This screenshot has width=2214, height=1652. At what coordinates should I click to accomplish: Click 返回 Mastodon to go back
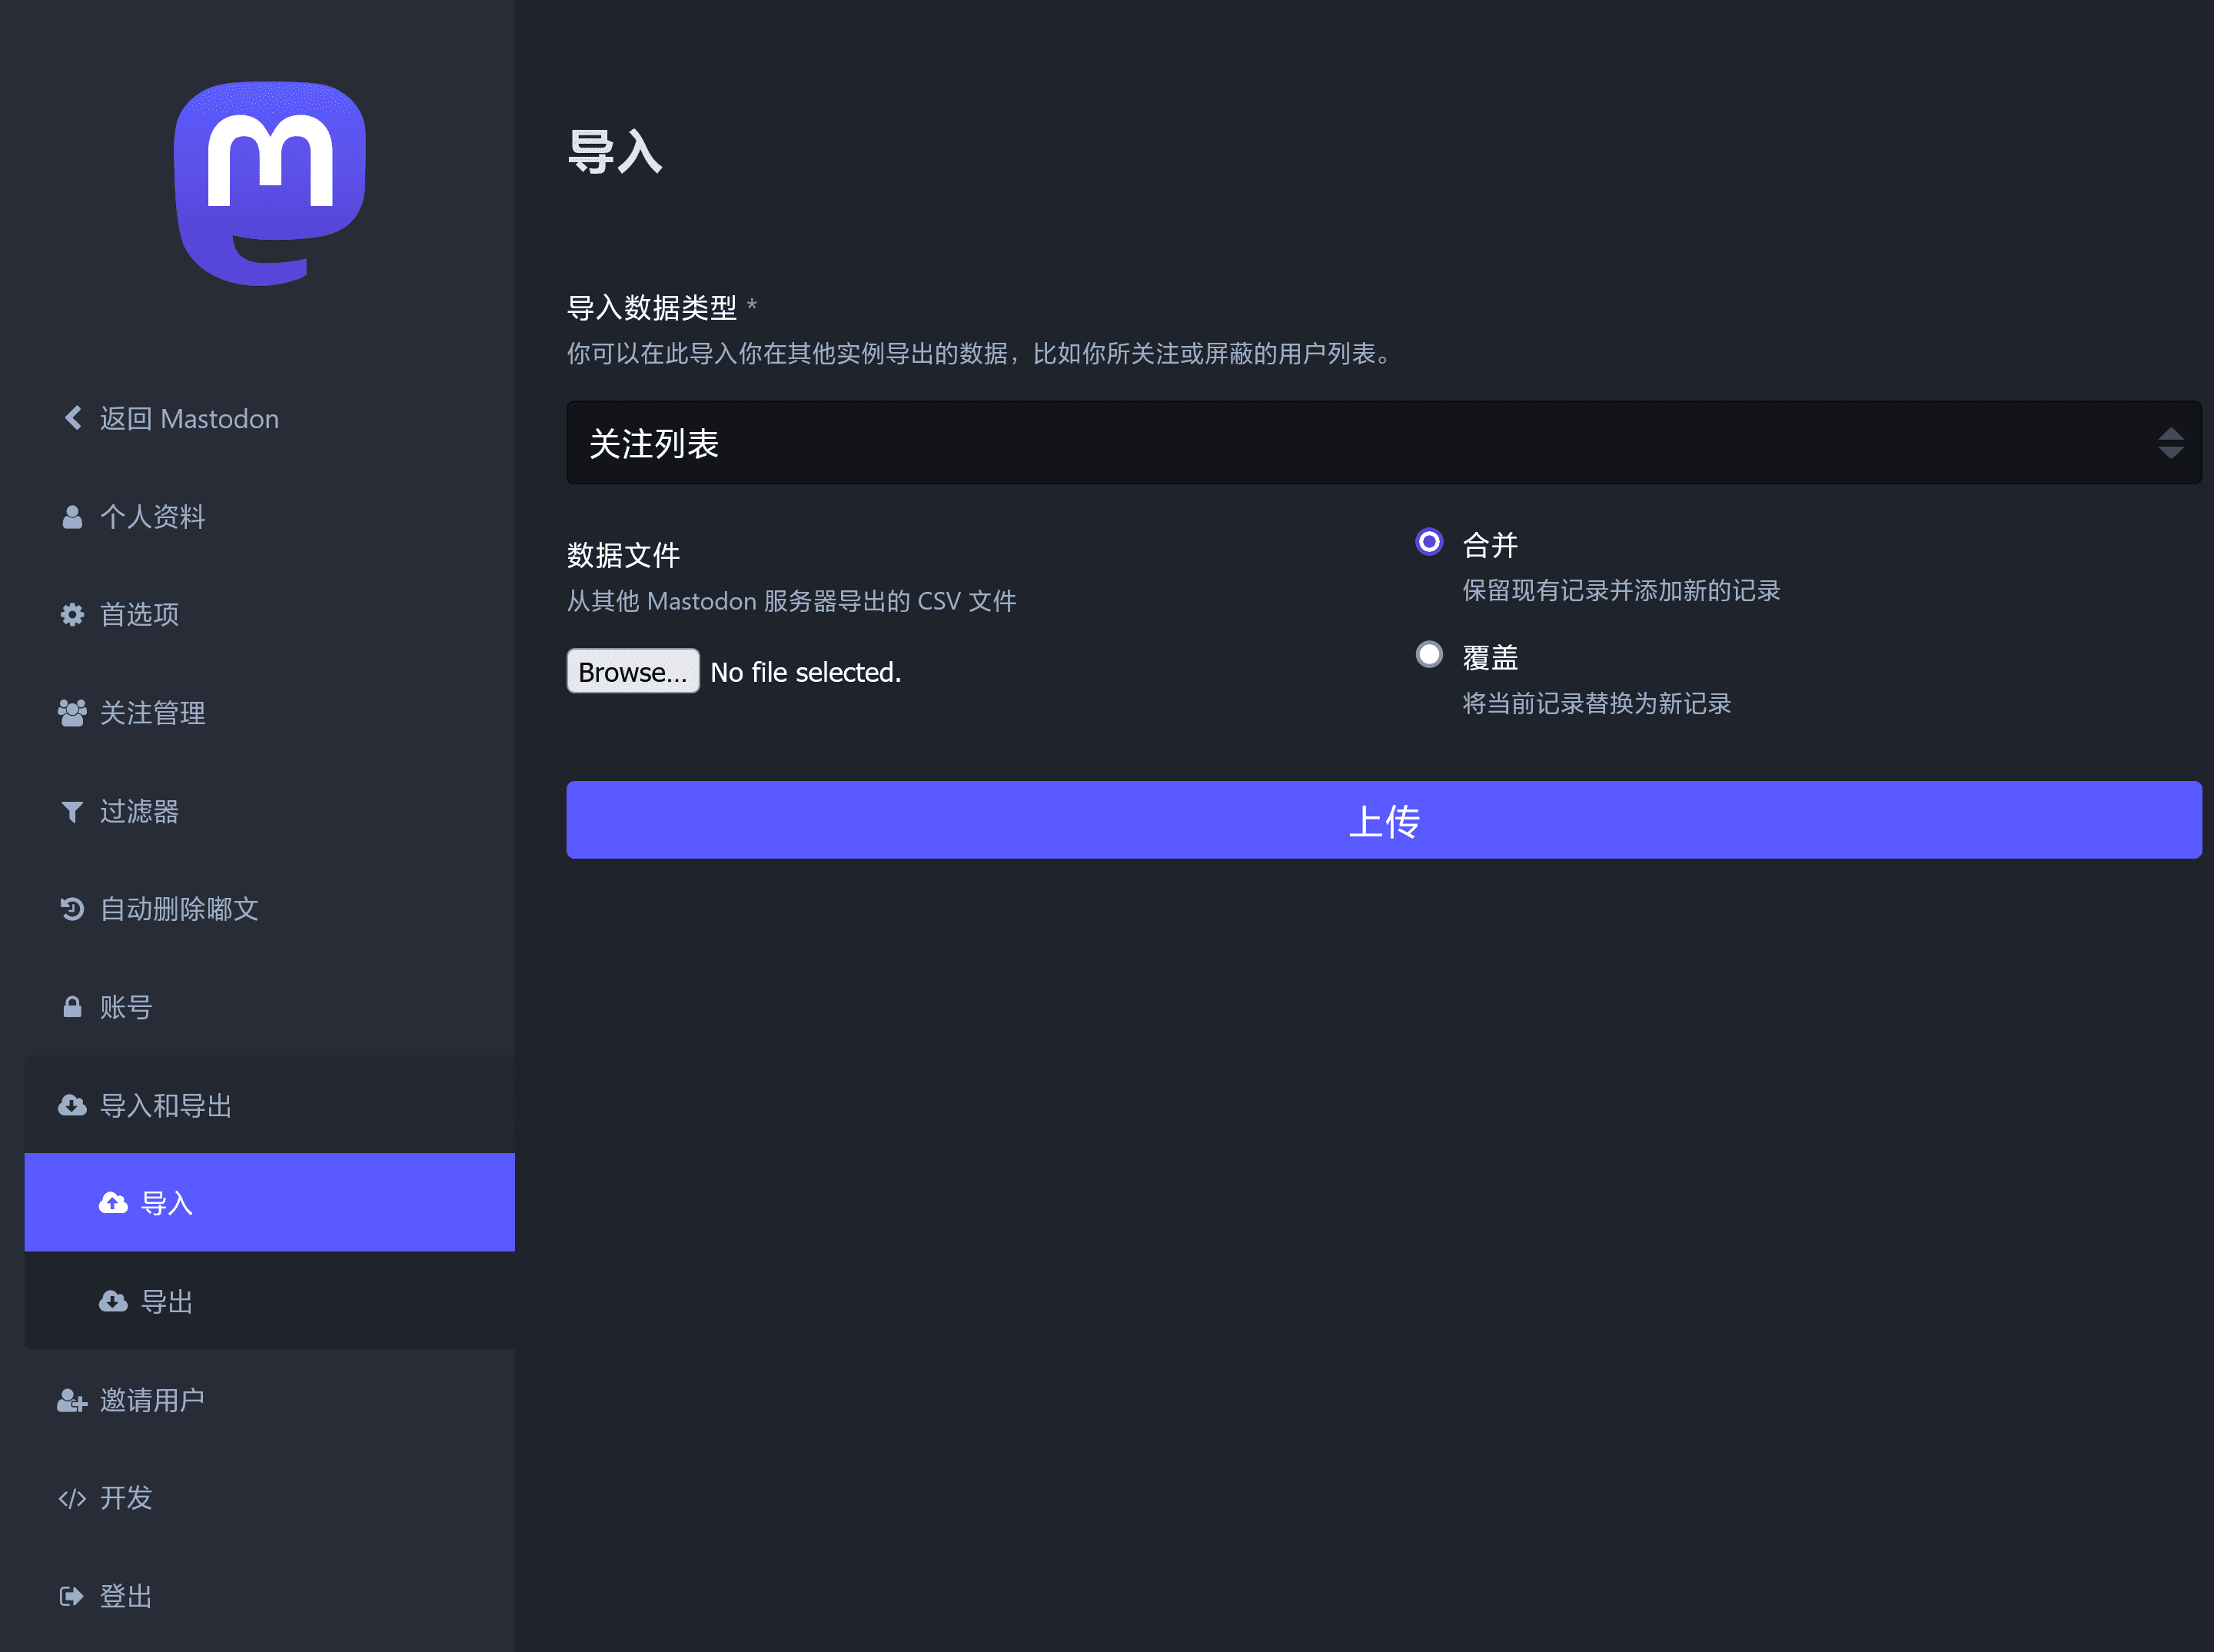(188, 418)
